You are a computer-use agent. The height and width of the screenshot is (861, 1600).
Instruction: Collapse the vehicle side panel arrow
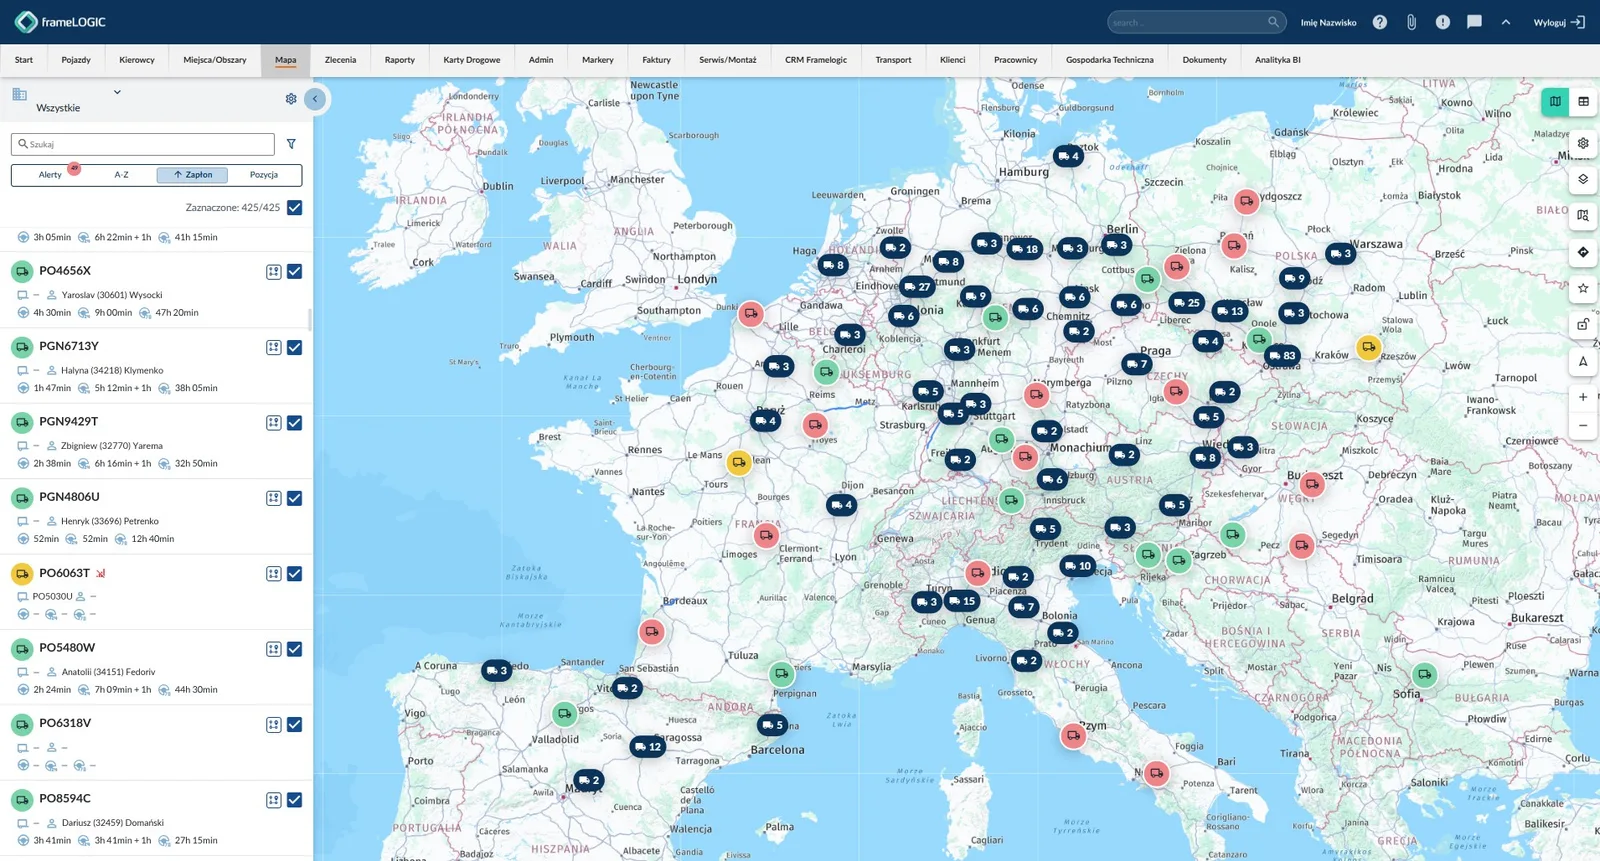tap(315, 99)
